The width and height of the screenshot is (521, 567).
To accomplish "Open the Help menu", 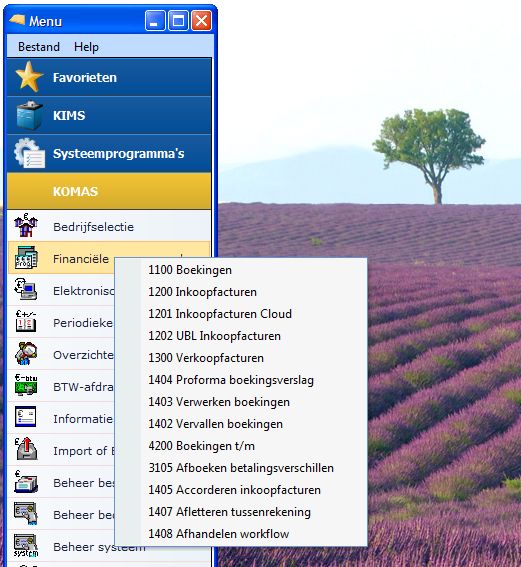I will click(86, 47).
